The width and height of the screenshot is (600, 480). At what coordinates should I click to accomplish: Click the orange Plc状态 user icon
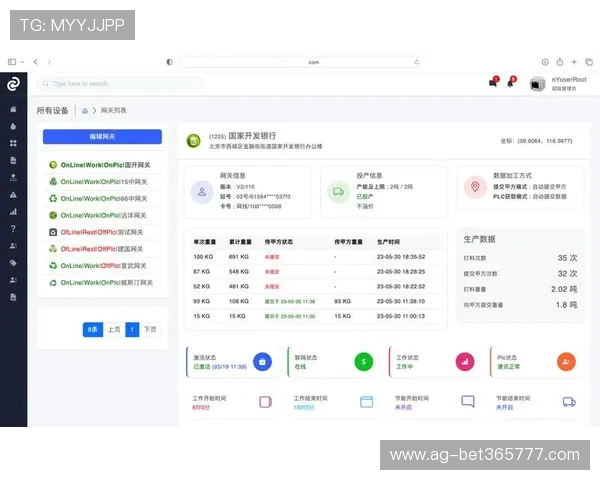[x=566, y=362]
